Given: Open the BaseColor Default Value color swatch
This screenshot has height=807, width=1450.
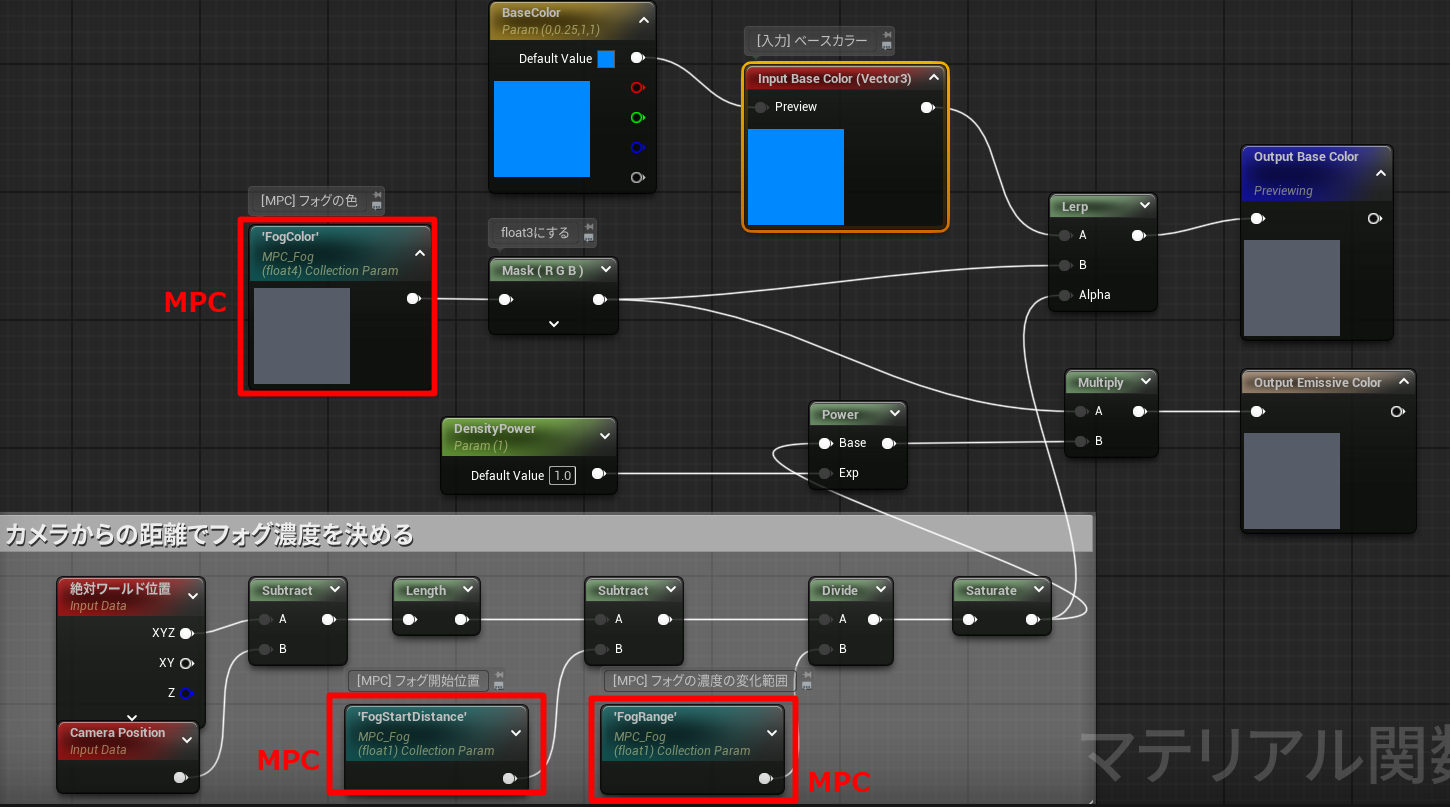Looking at the screenshot, I should [606, 59].
